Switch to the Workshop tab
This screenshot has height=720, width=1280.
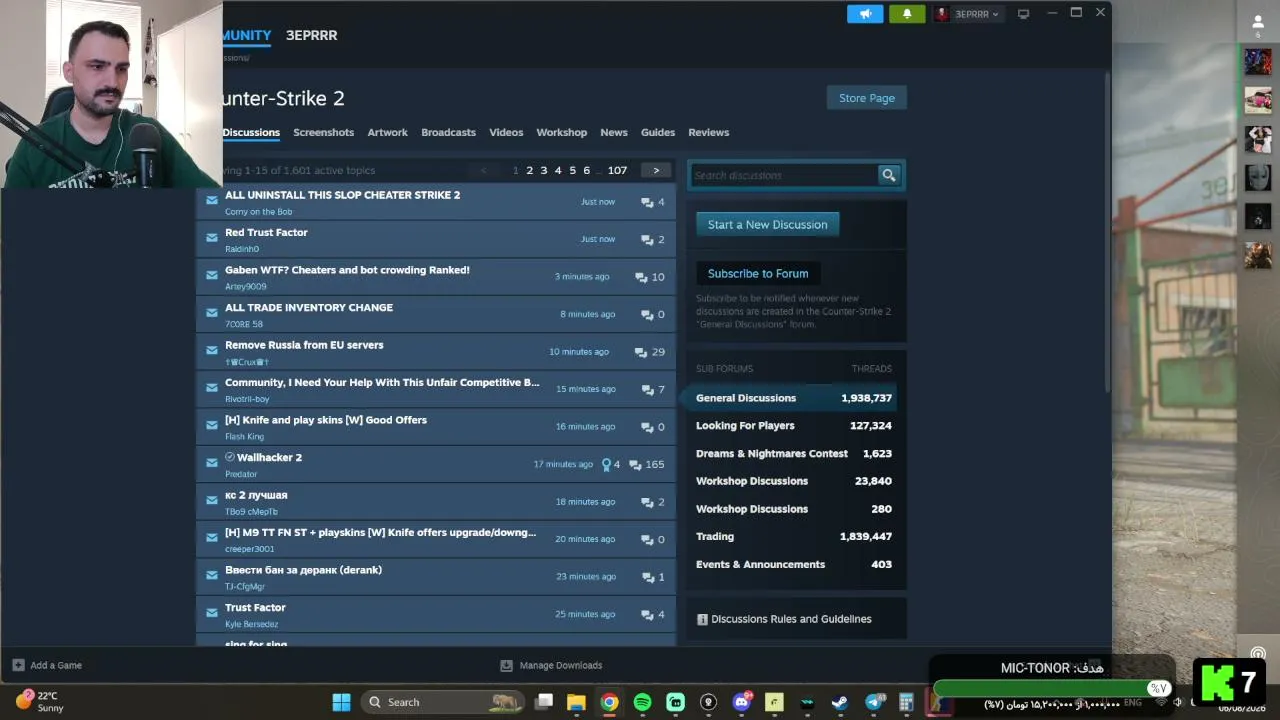click(x=561, y=132)
